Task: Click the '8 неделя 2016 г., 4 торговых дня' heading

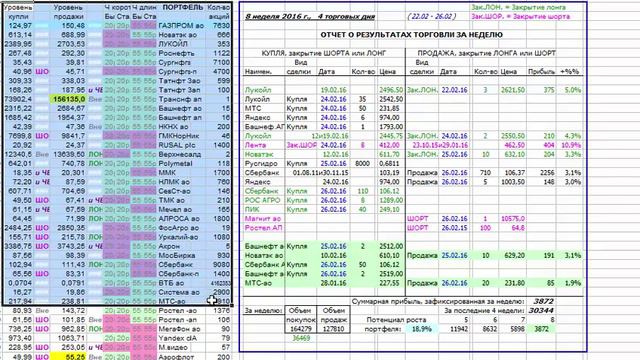Action: pos(310,17)
